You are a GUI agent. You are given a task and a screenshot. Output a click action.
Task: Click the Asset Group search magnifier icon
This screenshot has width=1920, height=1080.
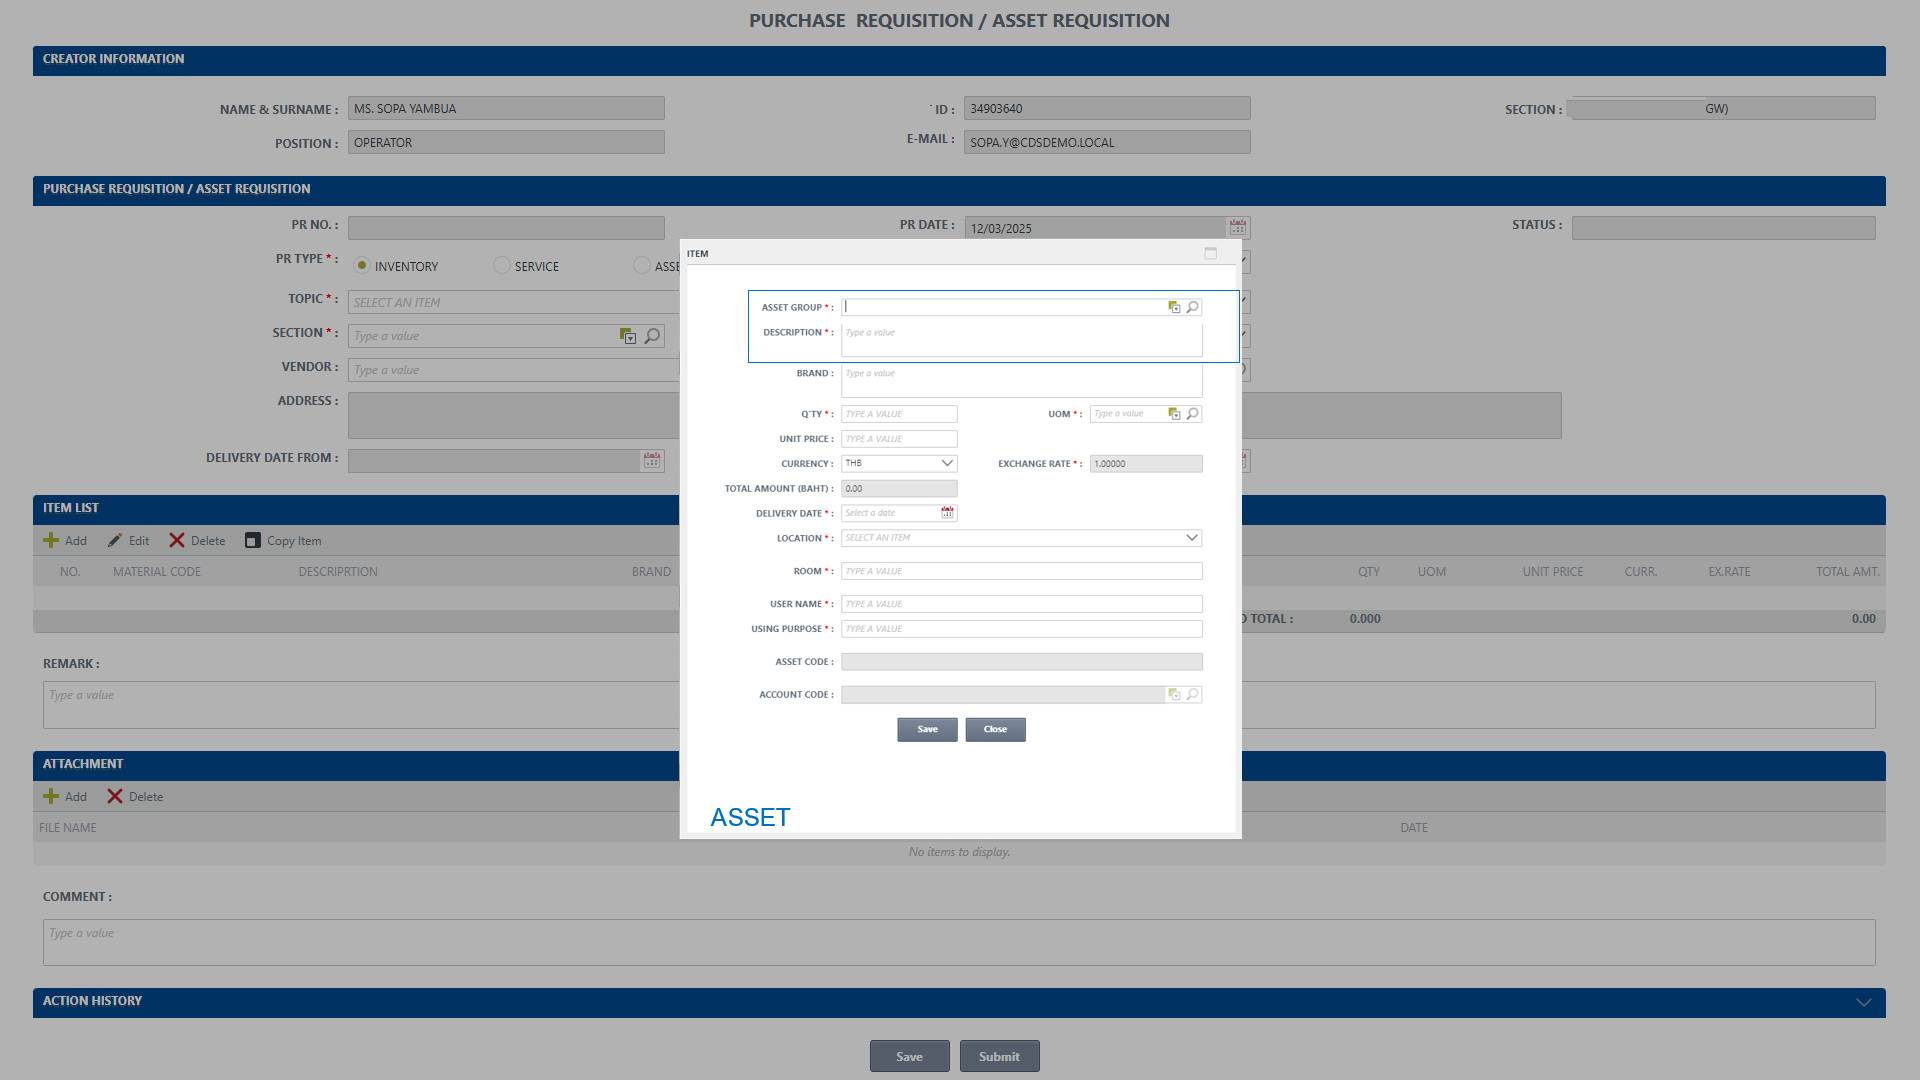(x=1192, y=307)
